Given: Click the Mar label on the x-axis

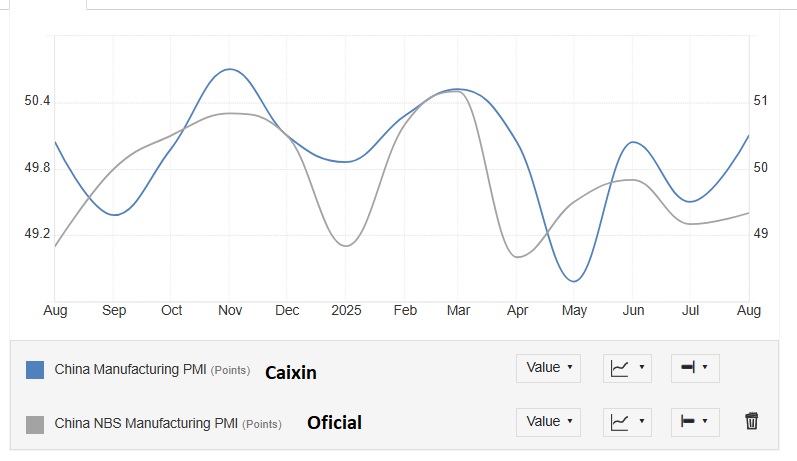Looking at the screenshot, I should tap(459, 311).
